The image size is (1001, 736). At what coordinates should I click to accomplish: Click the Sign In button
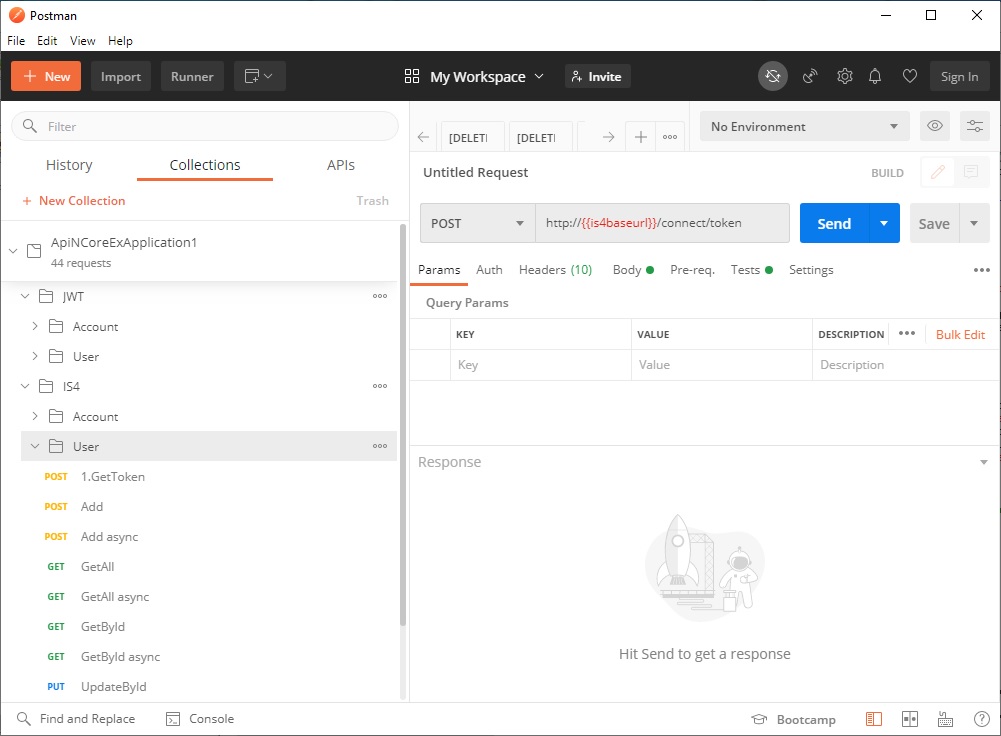[x=960, y=77]
